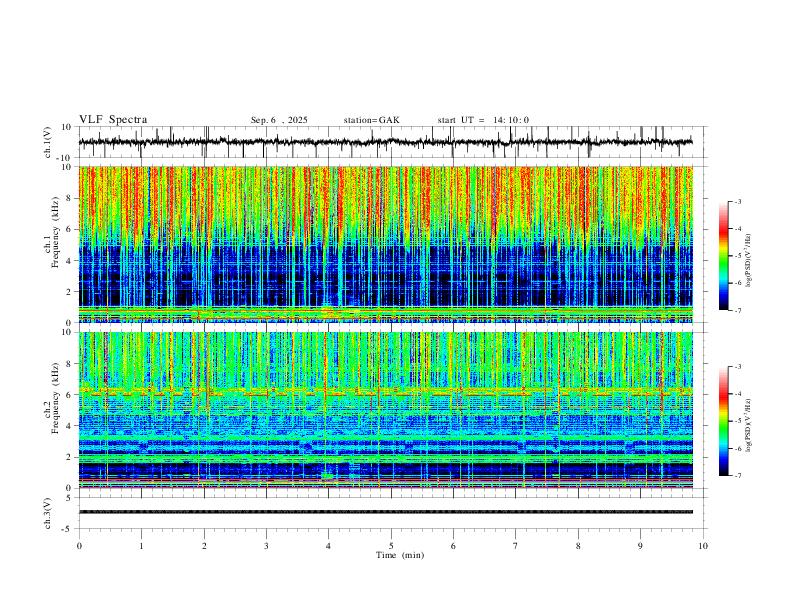
Task: Click the ch.3(V) axis label
Action: [48, 513]
